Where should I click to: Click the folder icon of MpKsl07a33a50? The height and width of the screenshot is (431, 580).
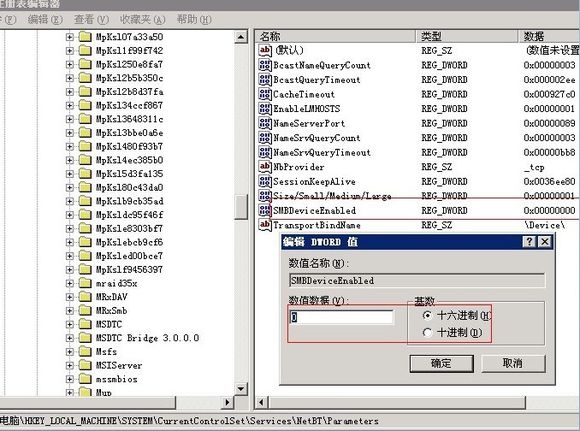click(x=85, y=37)
